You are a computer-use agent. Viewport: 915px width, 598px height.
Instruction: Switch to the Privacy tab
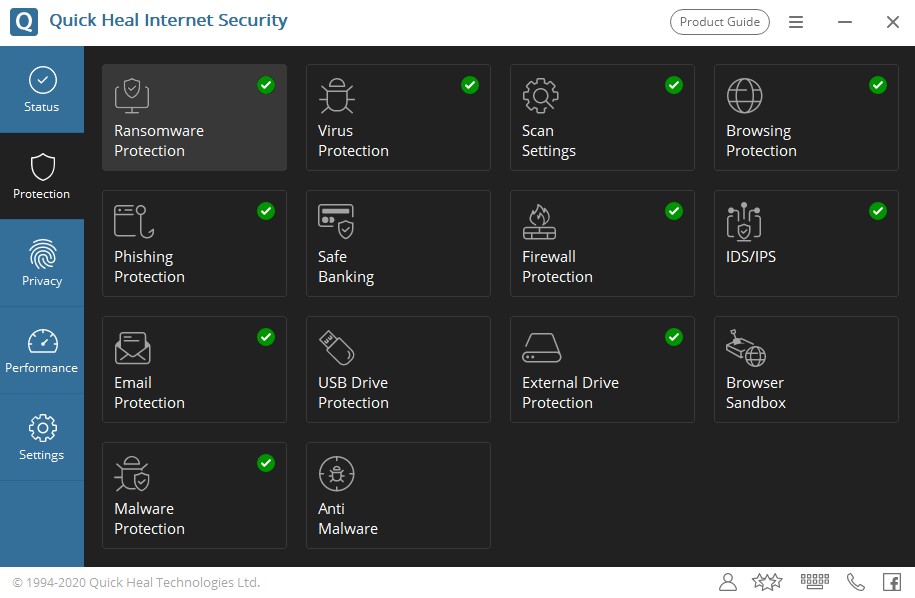pyautogui.click(x=42, y=263)
